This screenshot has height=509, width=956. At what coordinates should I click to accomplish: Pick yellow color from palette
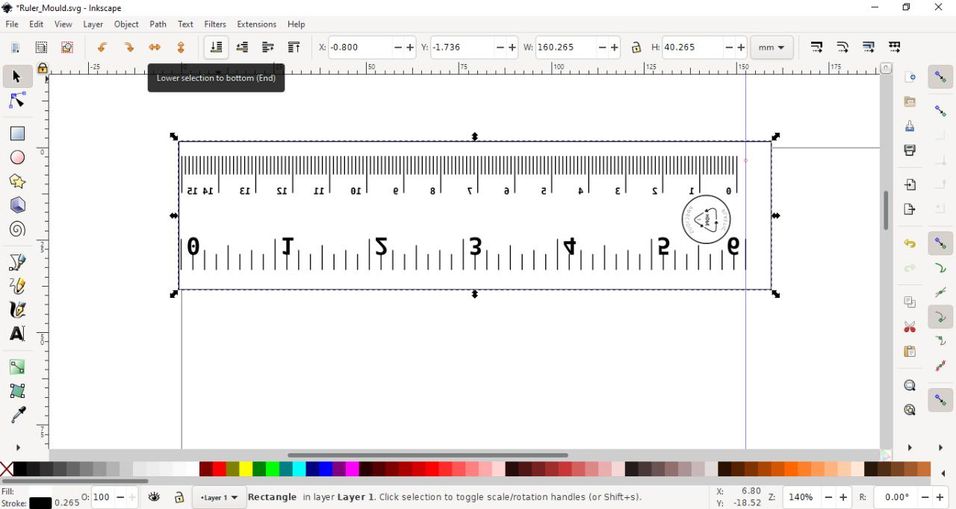click(246, 469)
